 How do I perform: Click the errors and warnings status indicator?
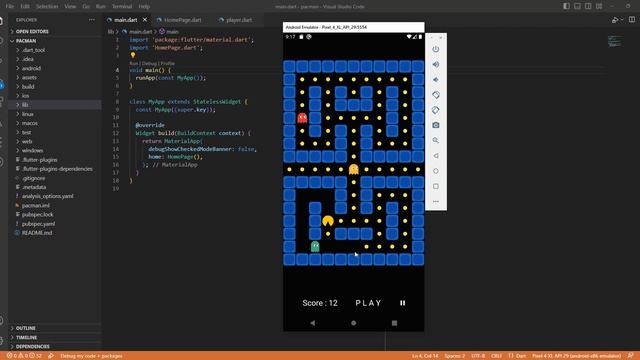tap(24, 356)
